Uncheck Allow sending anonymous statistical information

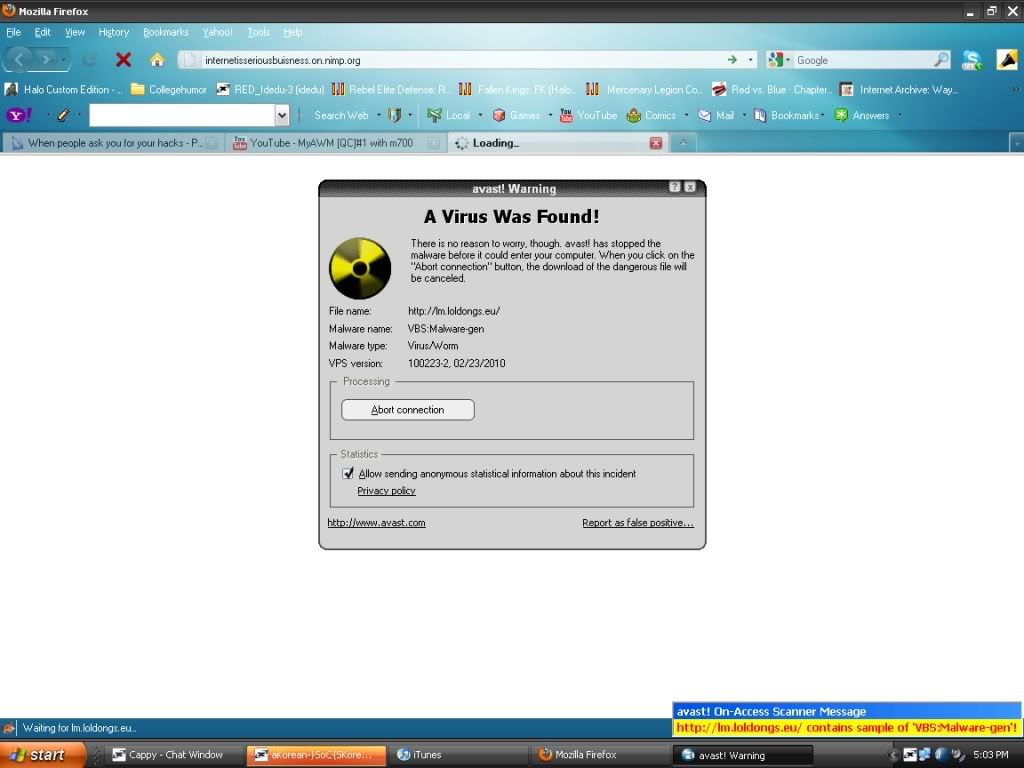coord(348,474)
